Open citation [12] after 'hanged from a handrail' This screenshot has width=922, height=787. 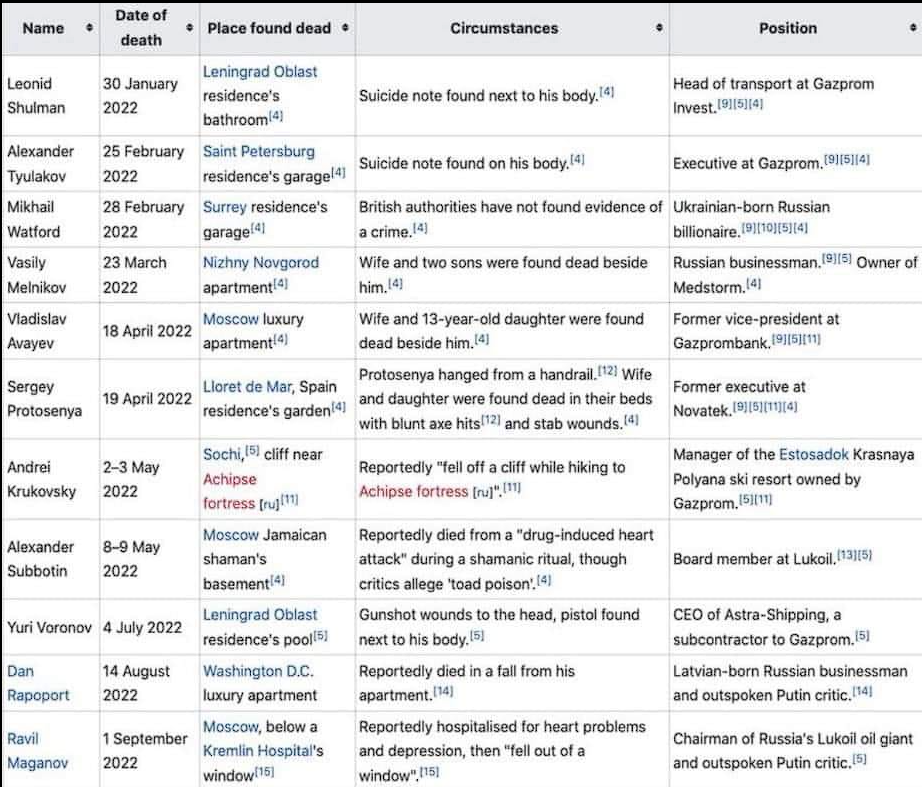pyautogui.click(x=607, y=371)
